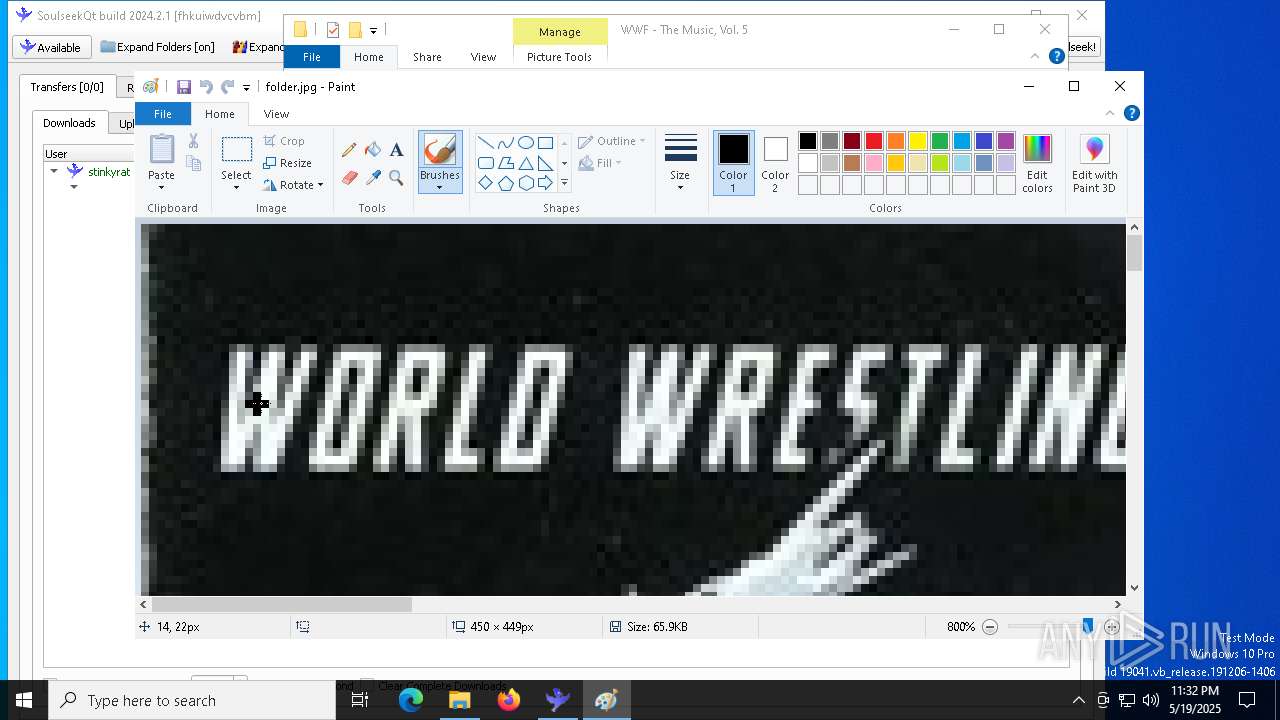This screenshot has height=720, width=1280.
Task: Collapse the stinkyrat tree node in SoulseekQt
Action: [54, 171]
